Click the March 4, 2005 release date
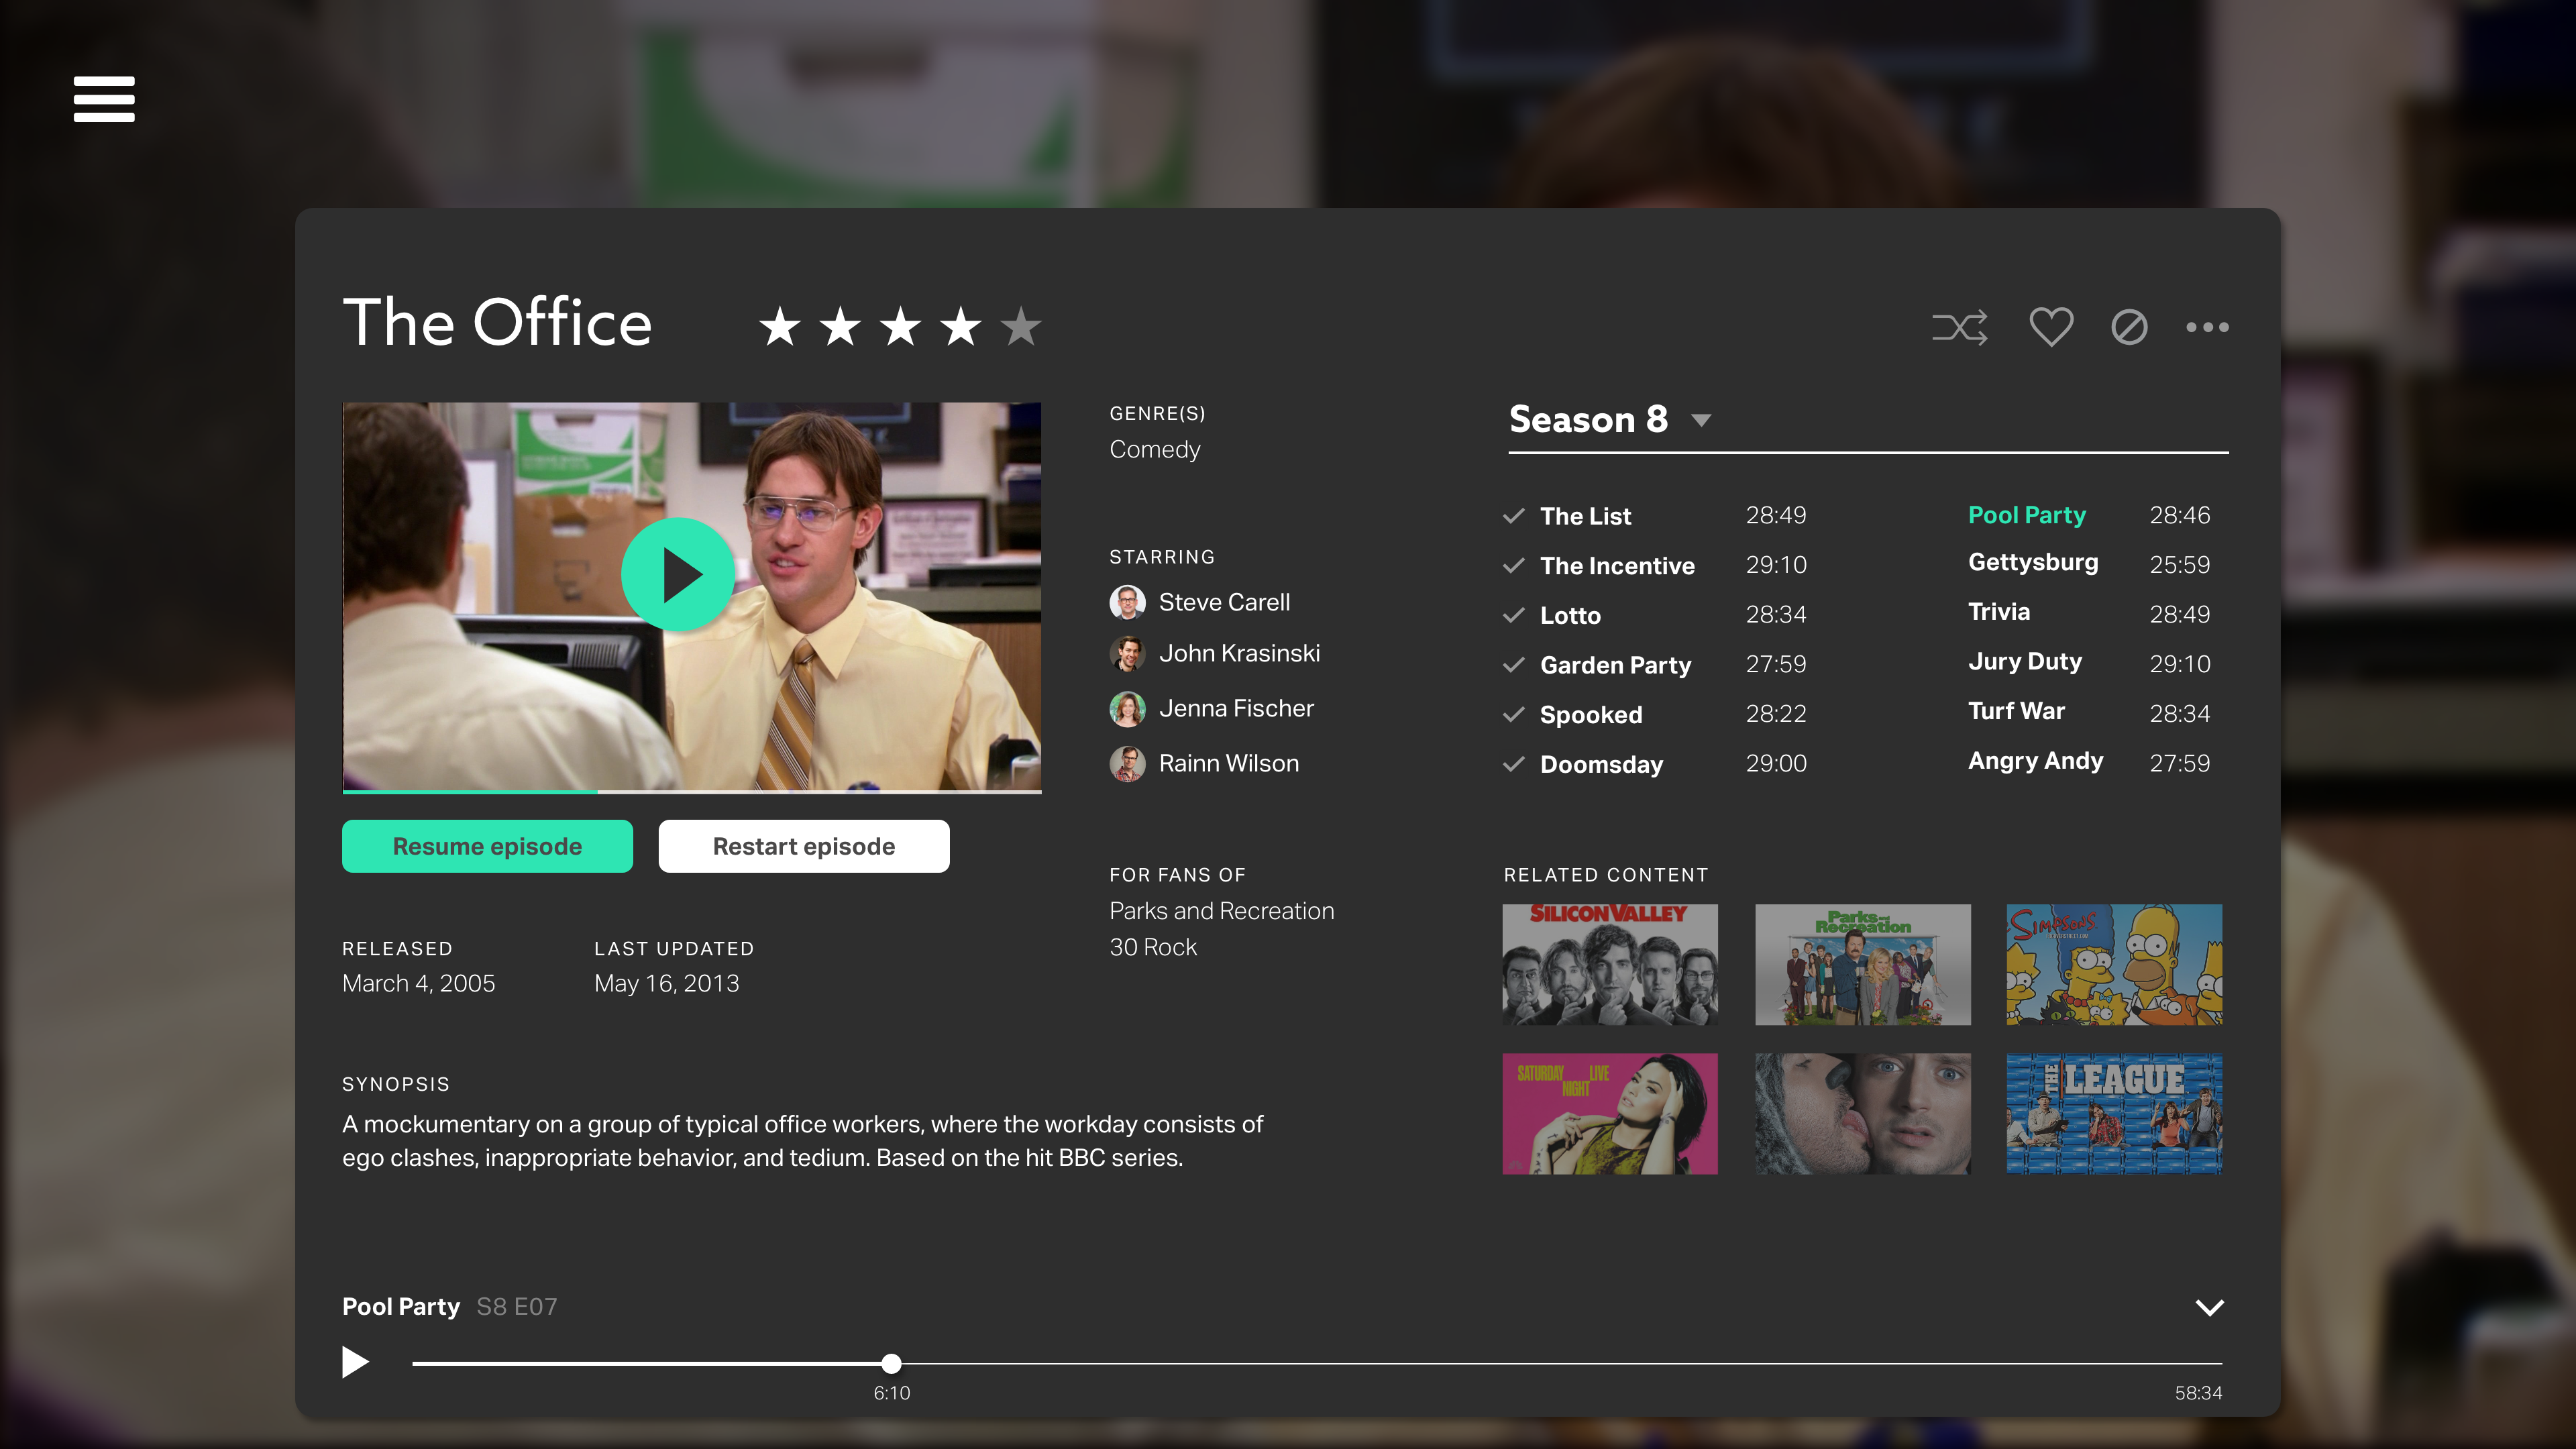This screenshot has height=1449, width=2576. click(418, 983)
